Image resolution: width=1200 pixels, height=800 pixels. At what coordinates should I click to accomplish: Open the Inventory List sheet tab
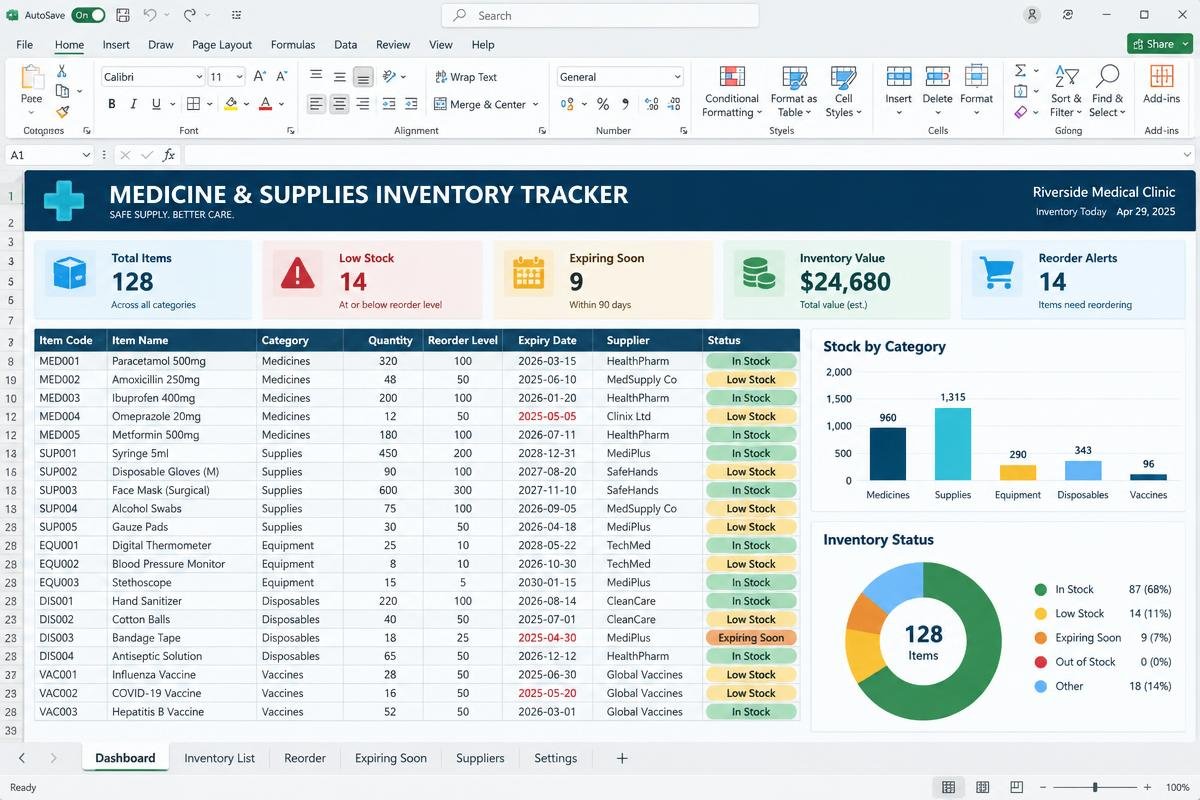(x=220, y=758)
